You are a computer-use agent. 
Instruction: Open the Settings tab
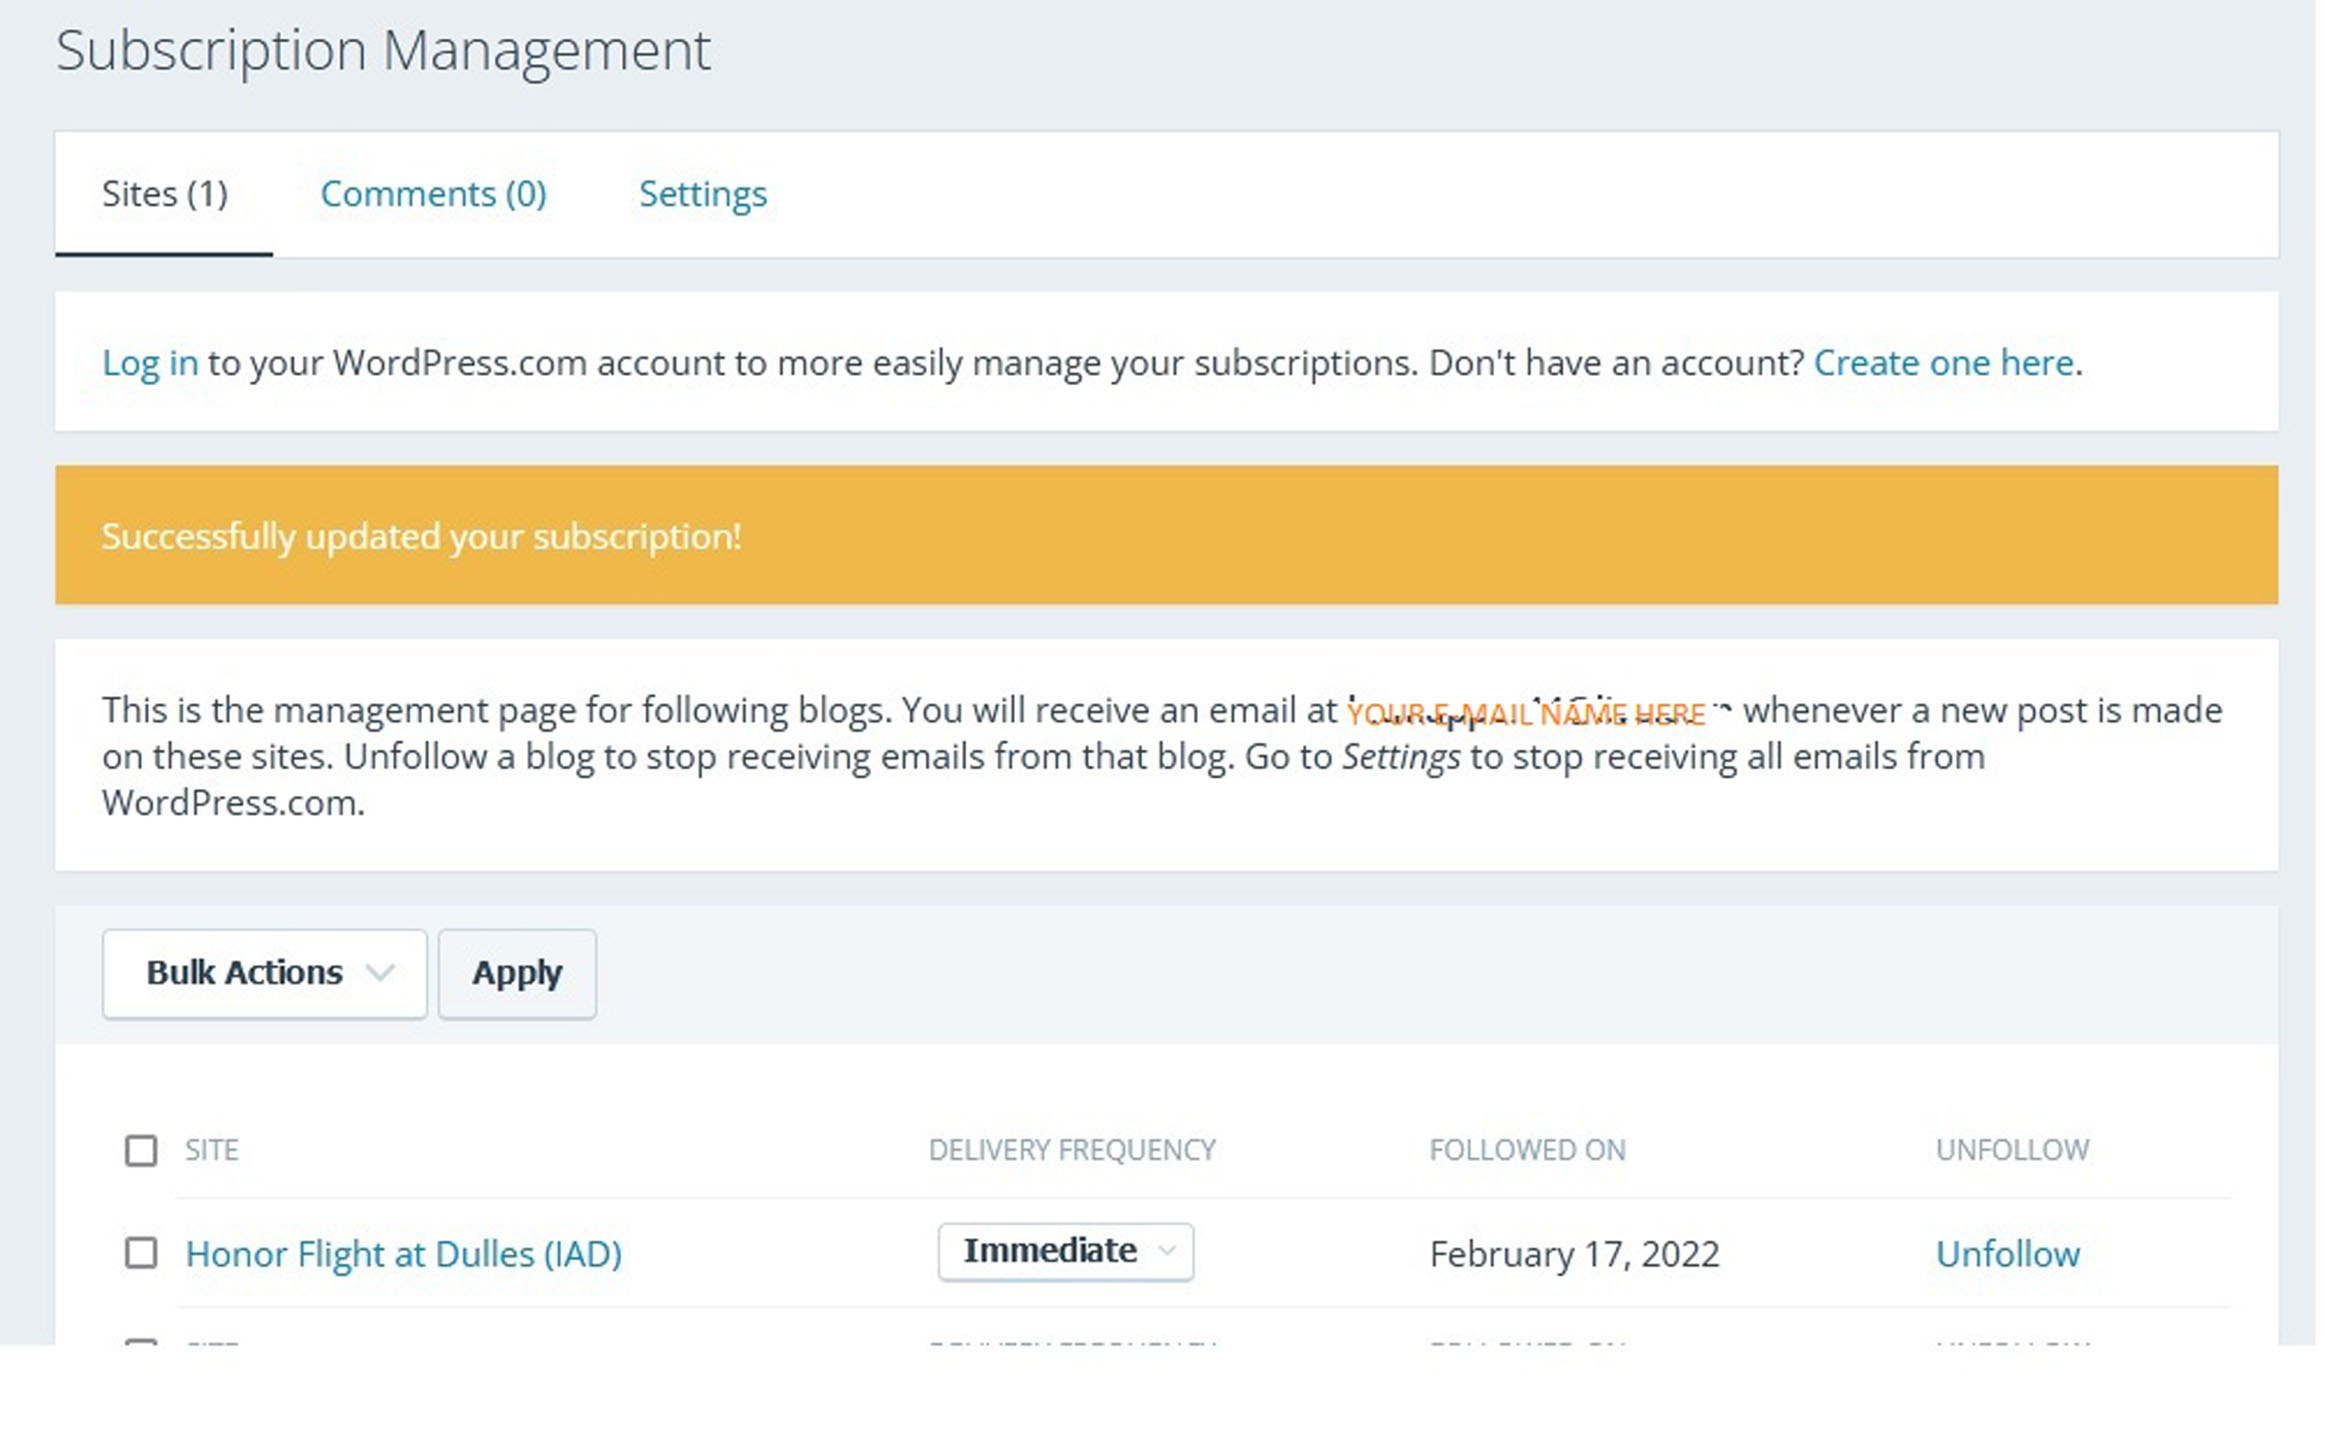tap(702, 194)
